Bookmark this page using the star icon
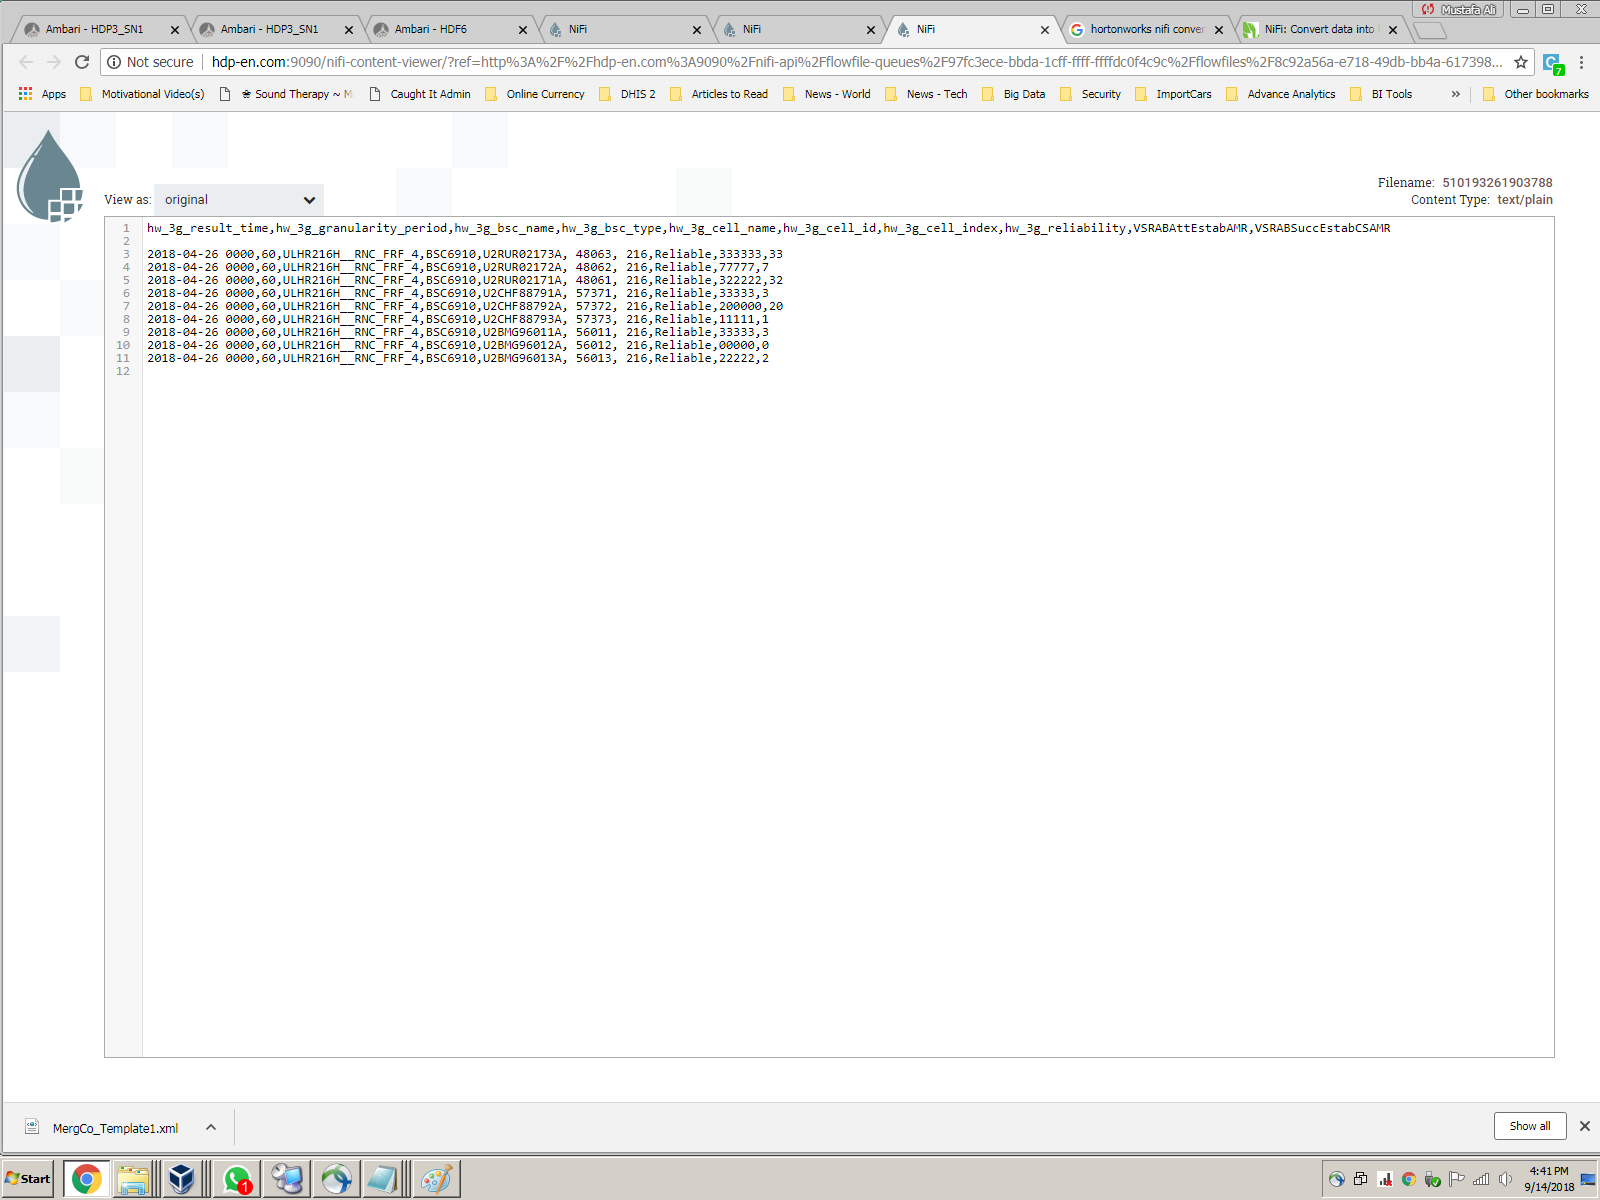The height and width of the screenshot is (1200, 1600). tap(1519, 61)
